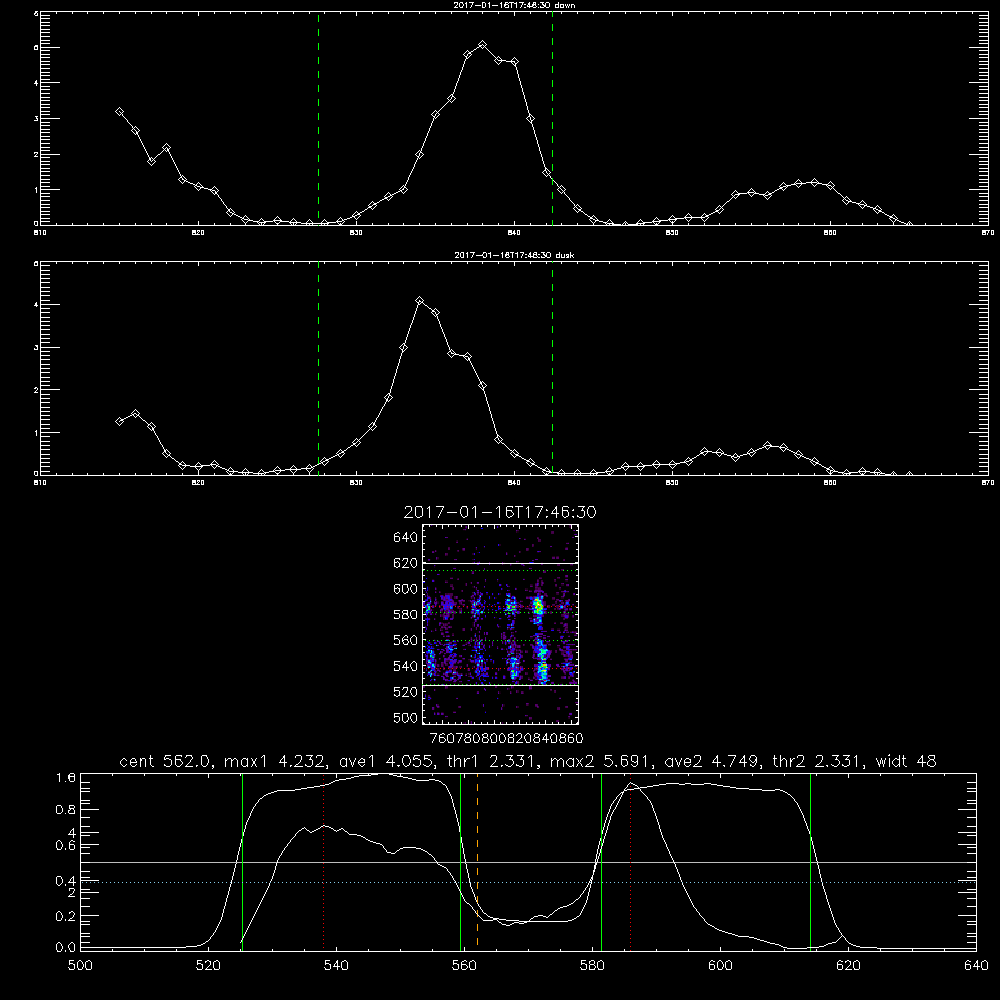
Task: Click the '540' label on bottom plot x-axis
Action: (x=336, y=966)
